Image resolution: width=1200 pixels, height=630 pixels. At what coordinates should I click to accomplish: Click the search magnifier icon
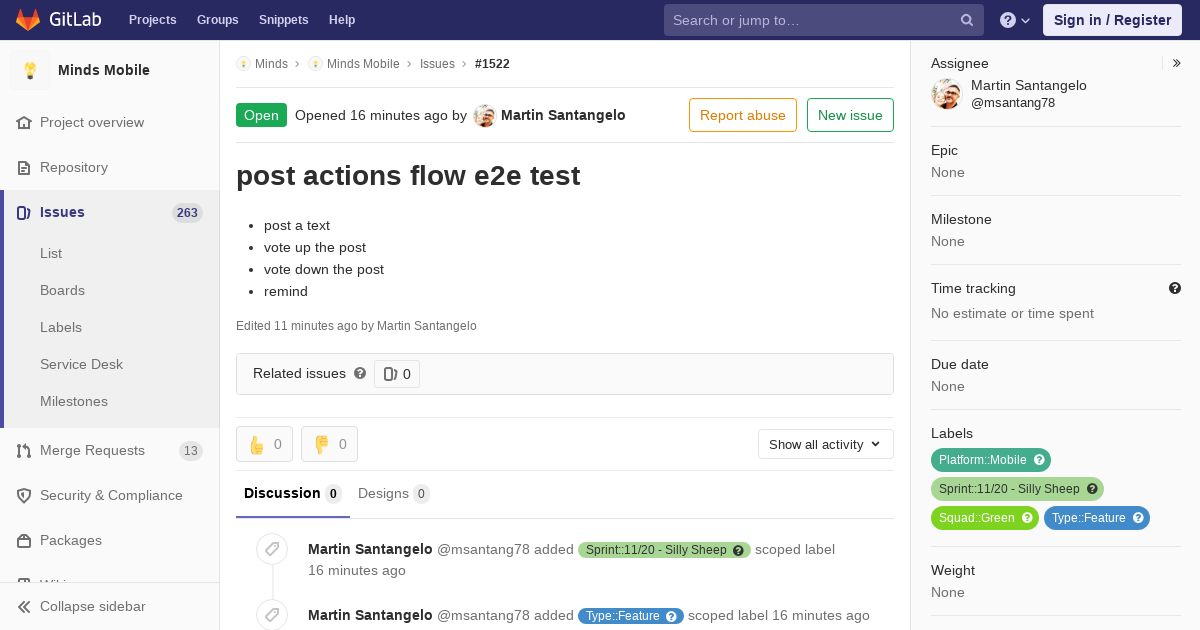coord(967,20)
